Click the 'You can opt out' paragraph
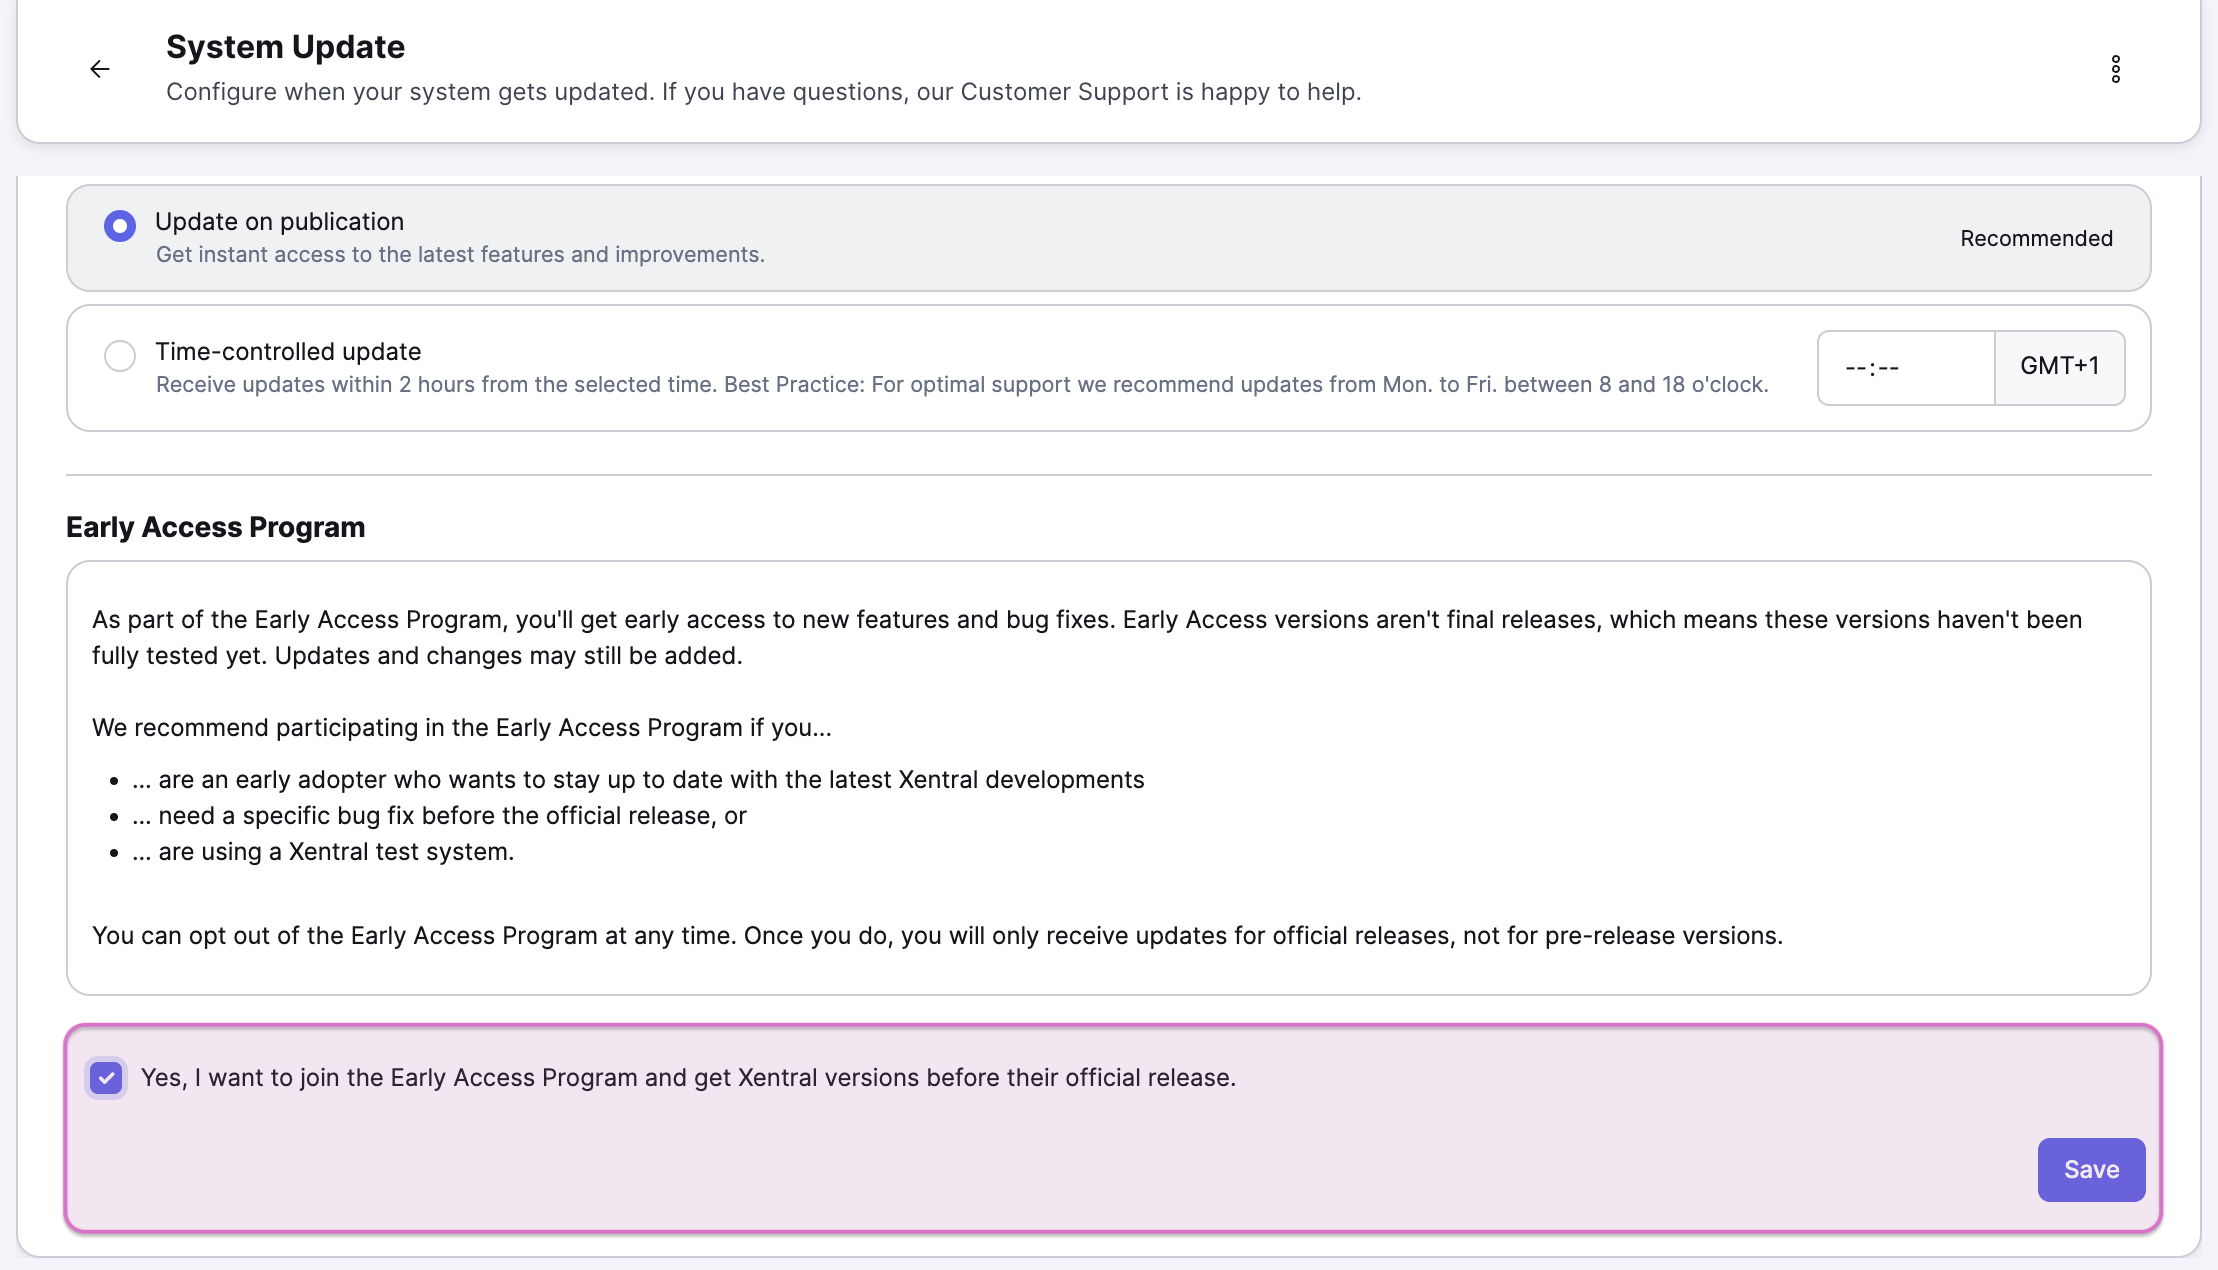The height and width of the screenshot is (1270, 2218). 936,936
